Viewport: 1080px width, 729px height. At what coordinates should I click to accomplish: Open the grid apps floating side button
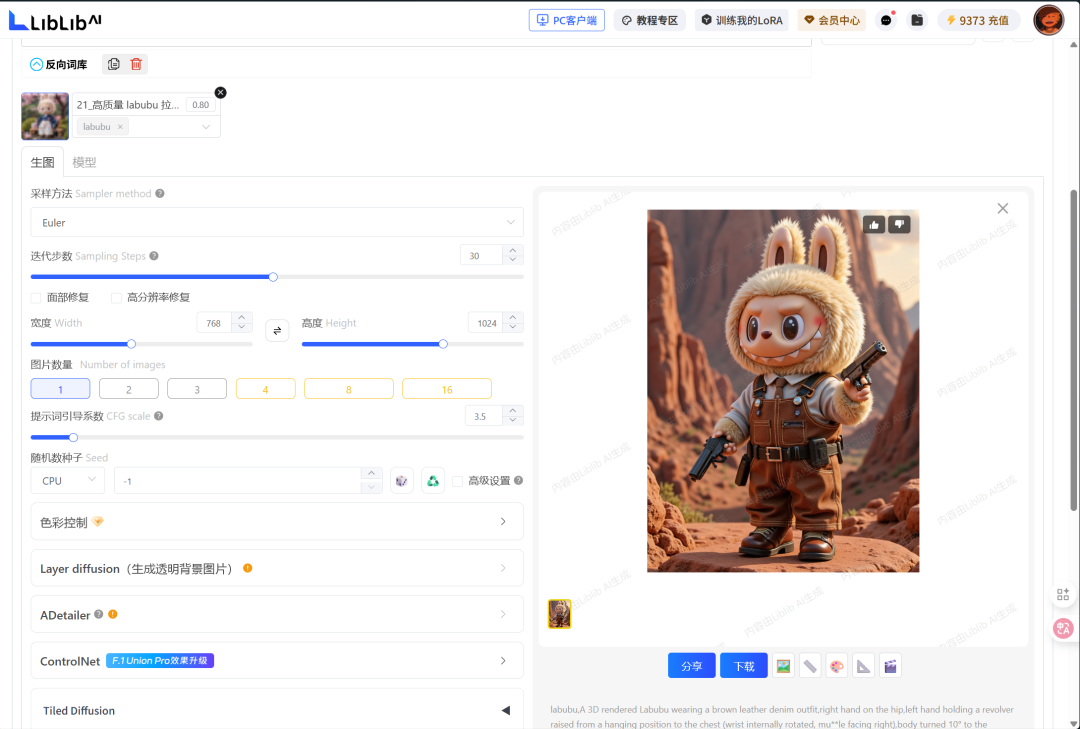coord(1063,594)
